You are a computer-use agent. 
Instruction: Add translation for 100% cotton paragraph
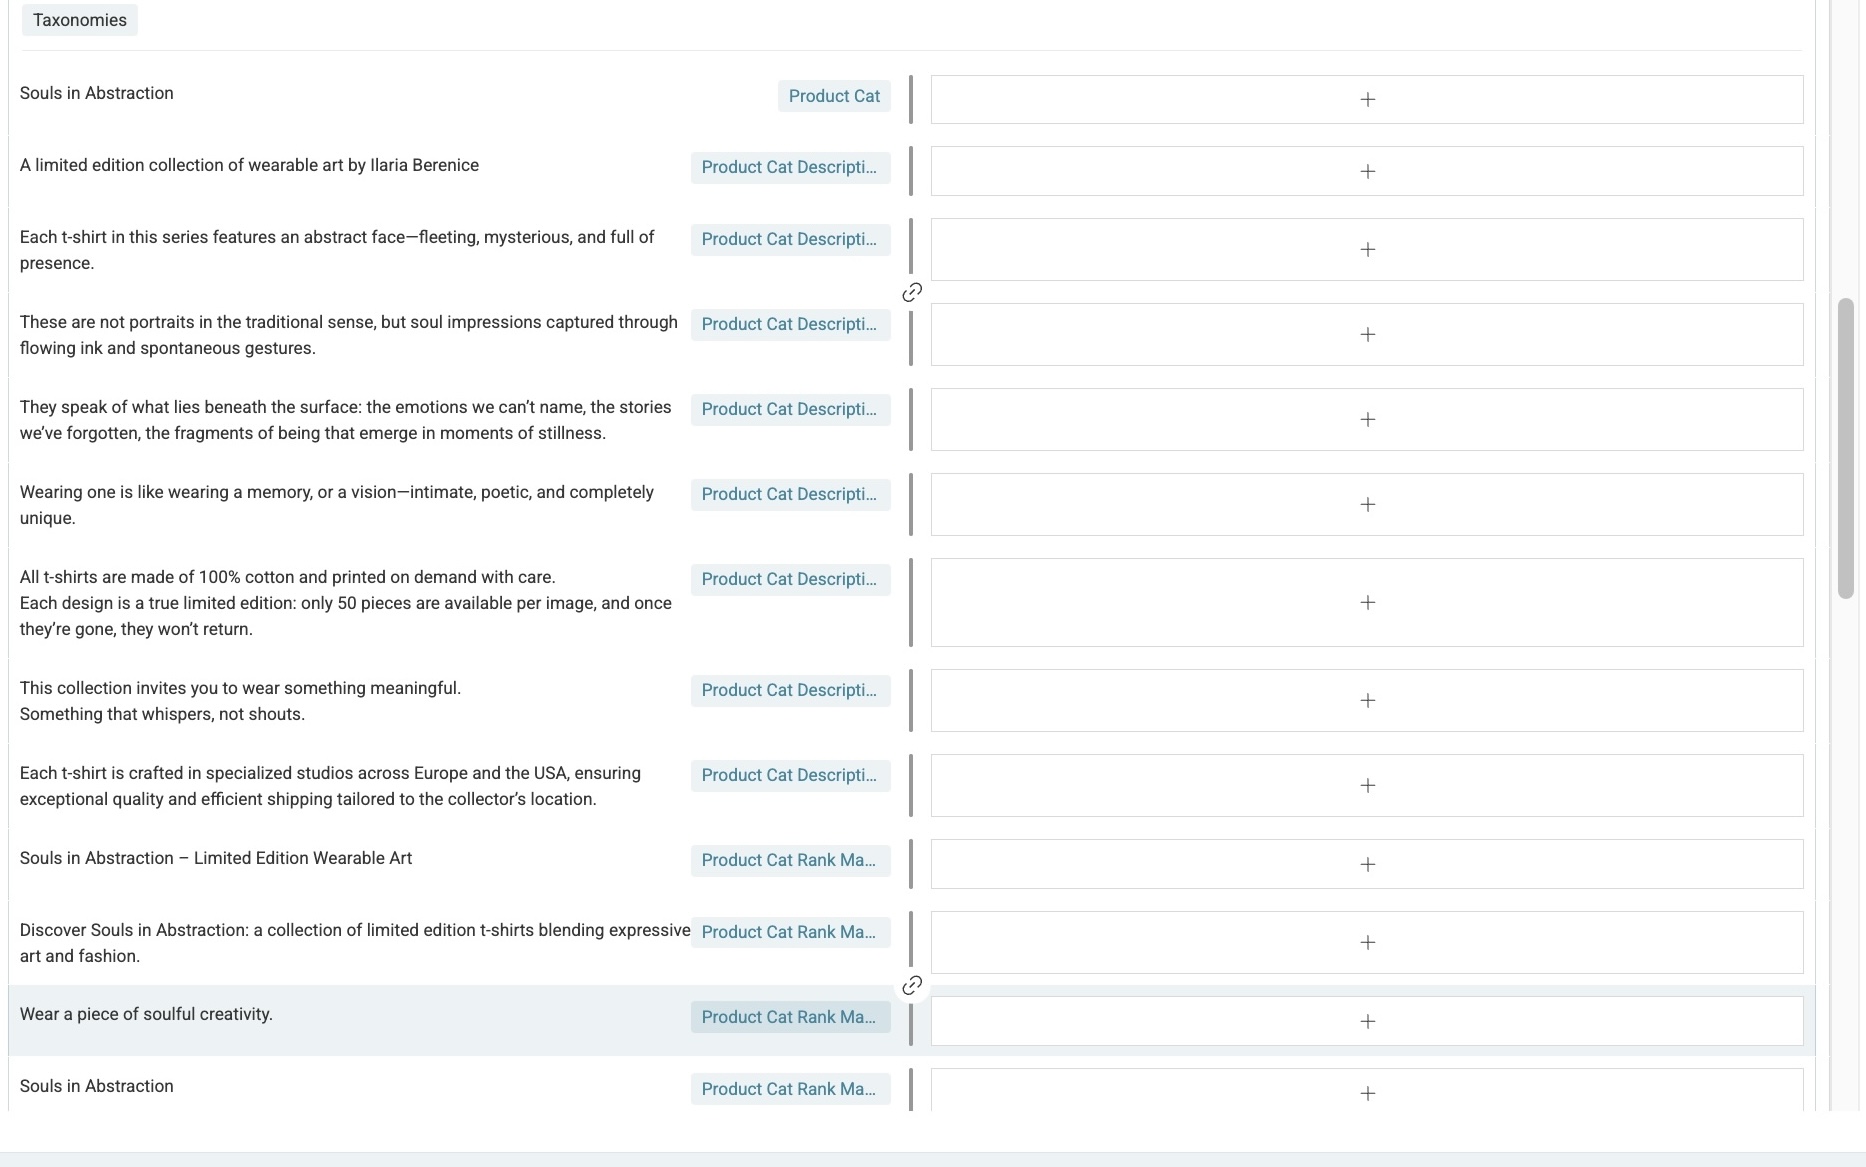point(1367,603)
